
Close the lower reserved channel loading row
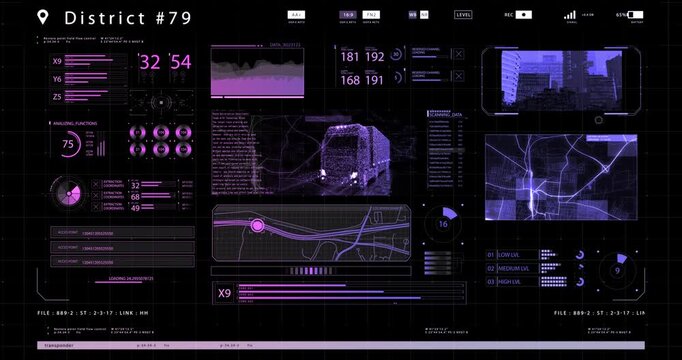tap(459, 76)
